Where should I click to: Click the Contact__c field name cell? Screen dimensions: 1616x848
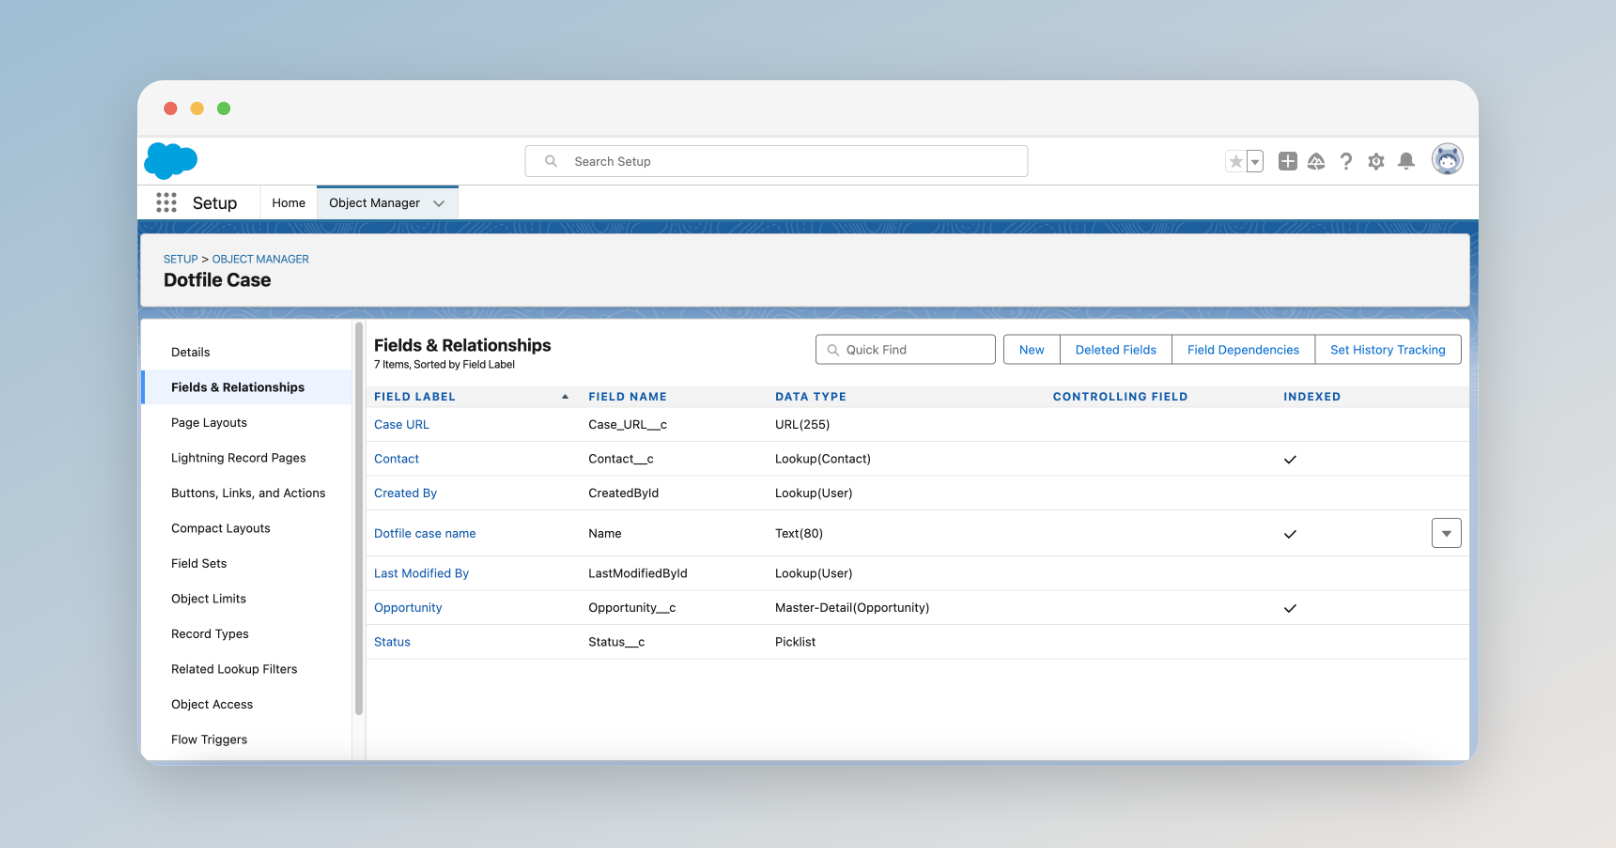click(621, 459)
